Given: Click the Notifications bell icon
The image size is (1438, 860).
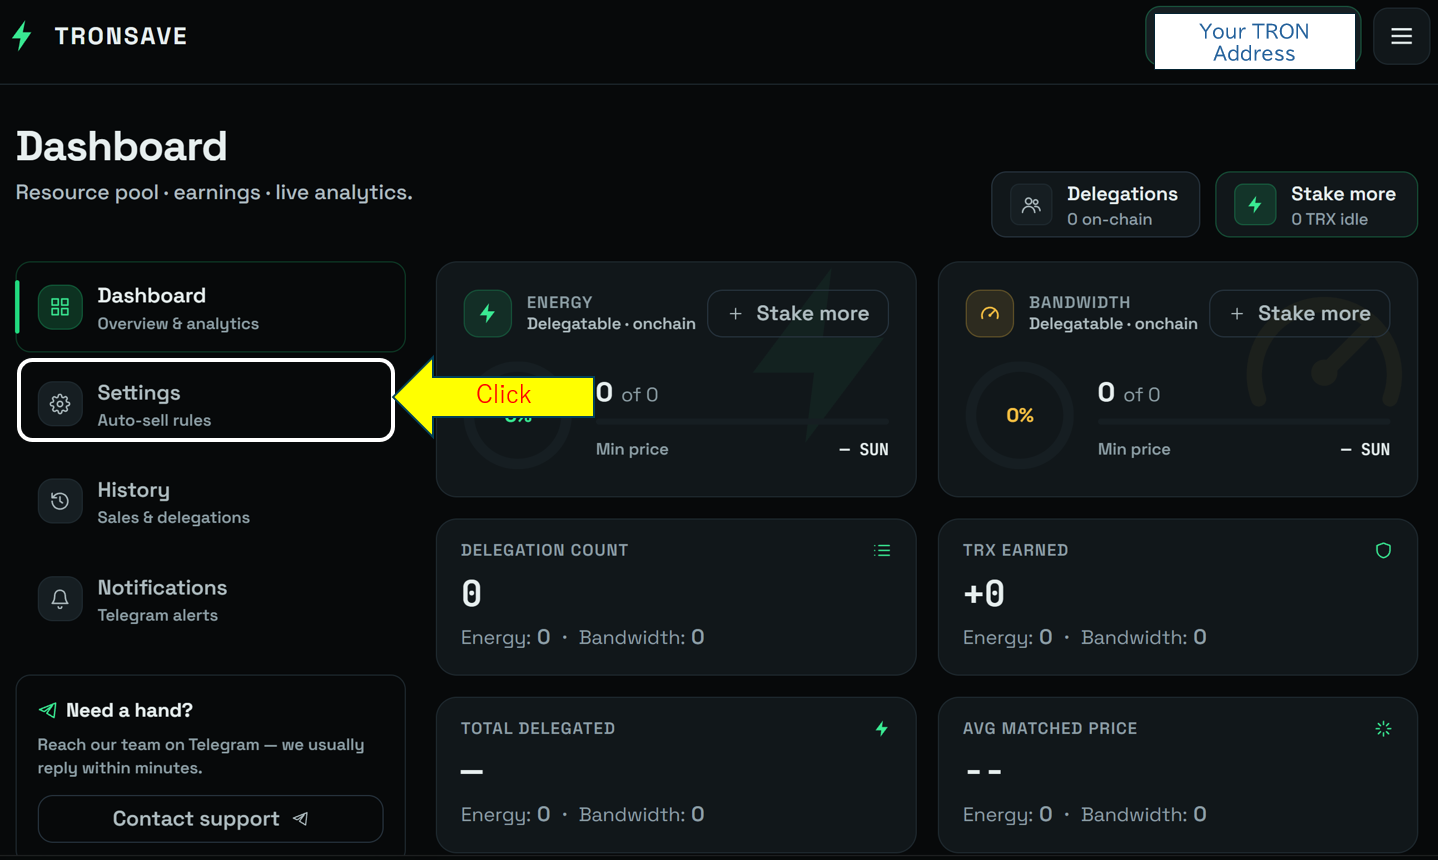Looking at the screenshot, I should click(60, 599).
